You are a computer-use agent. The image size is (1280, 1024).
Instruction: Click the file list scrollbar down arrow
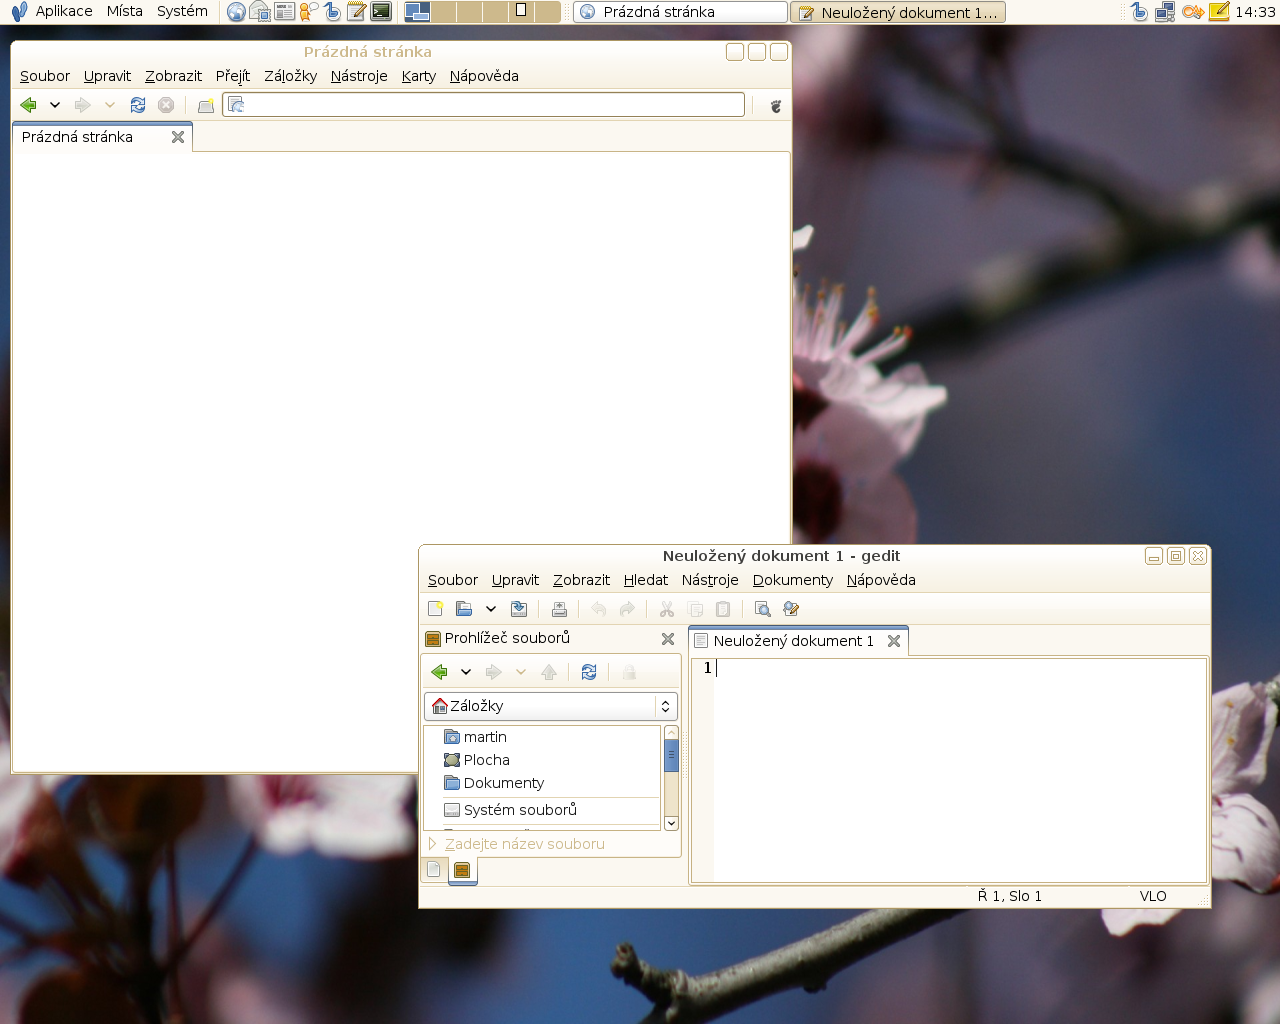(x=671, y=823)
